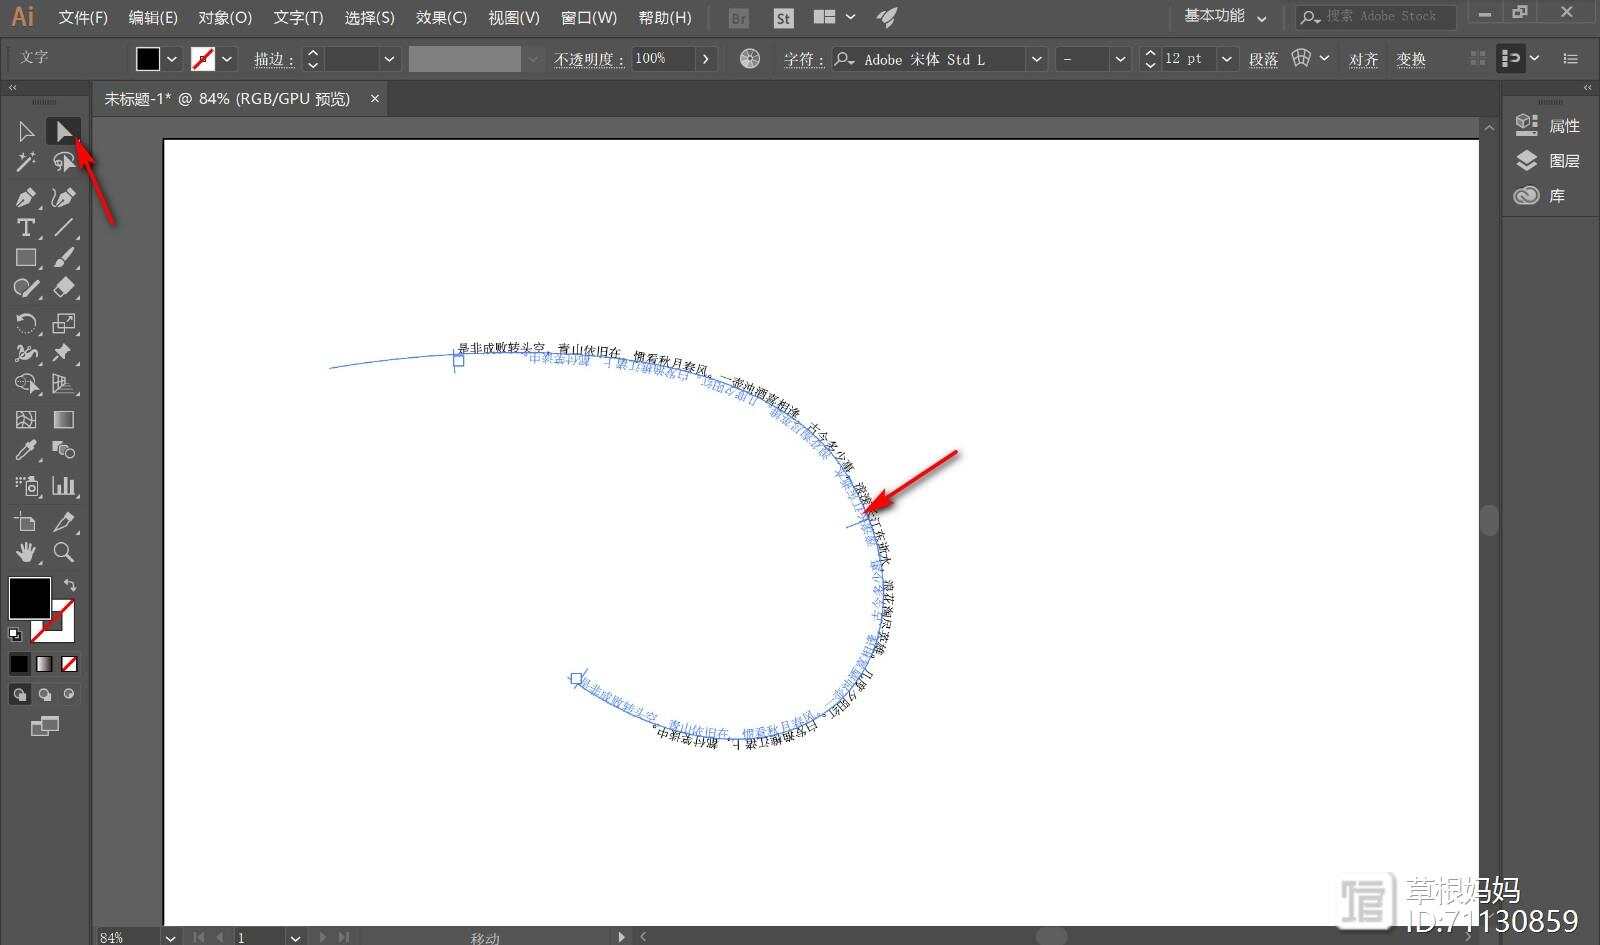
Task: Select the Line Segment tool
Action: [63, 228]
